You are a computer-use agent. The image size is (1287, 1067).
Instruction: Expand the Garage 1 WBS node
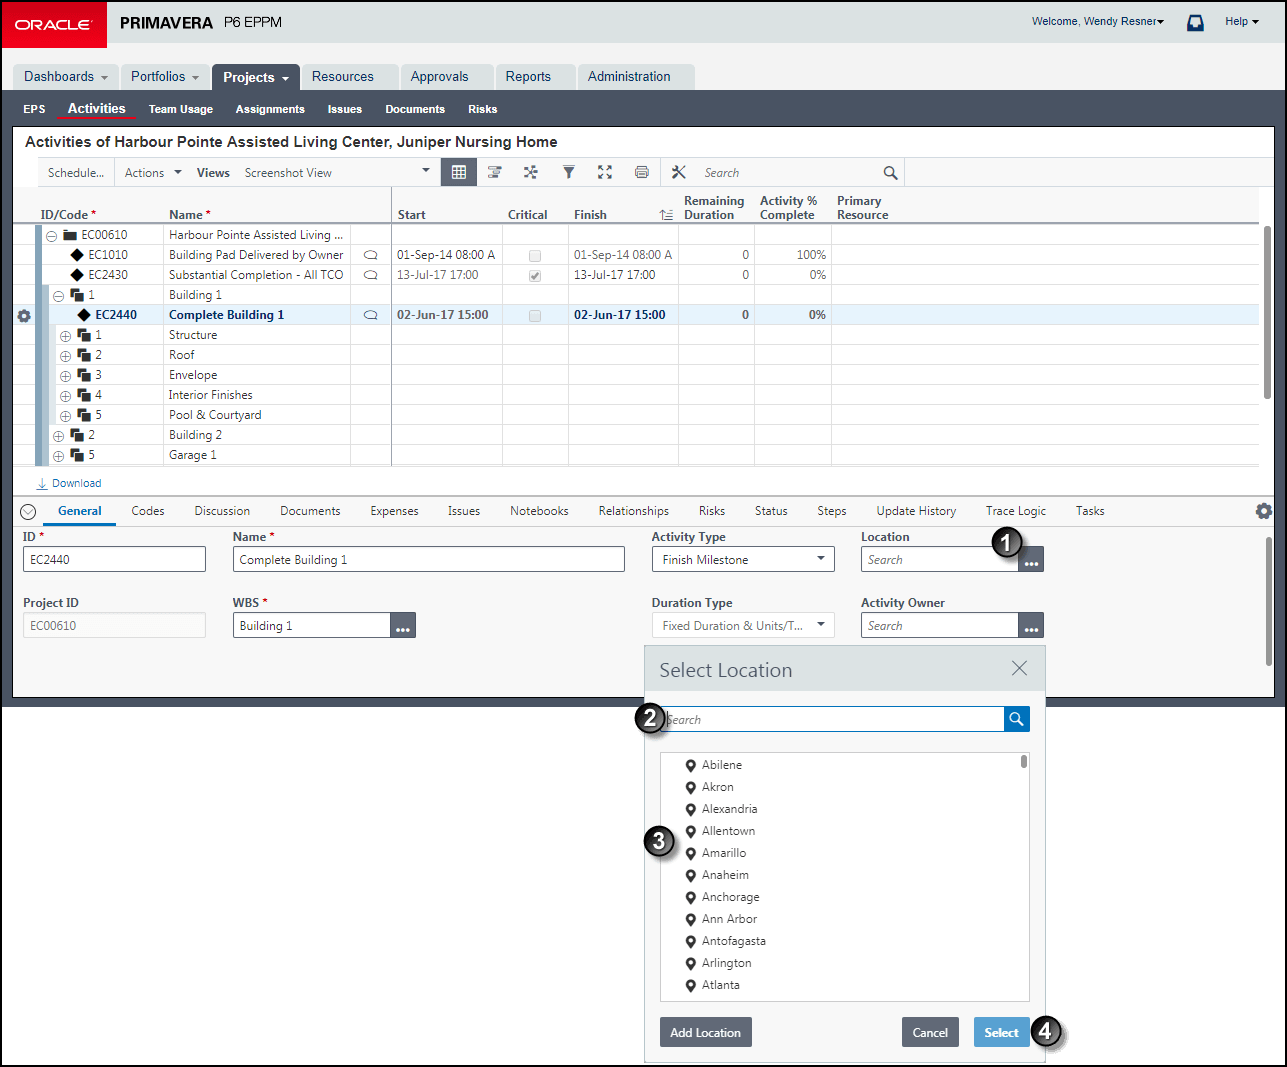tap(58, 456)
